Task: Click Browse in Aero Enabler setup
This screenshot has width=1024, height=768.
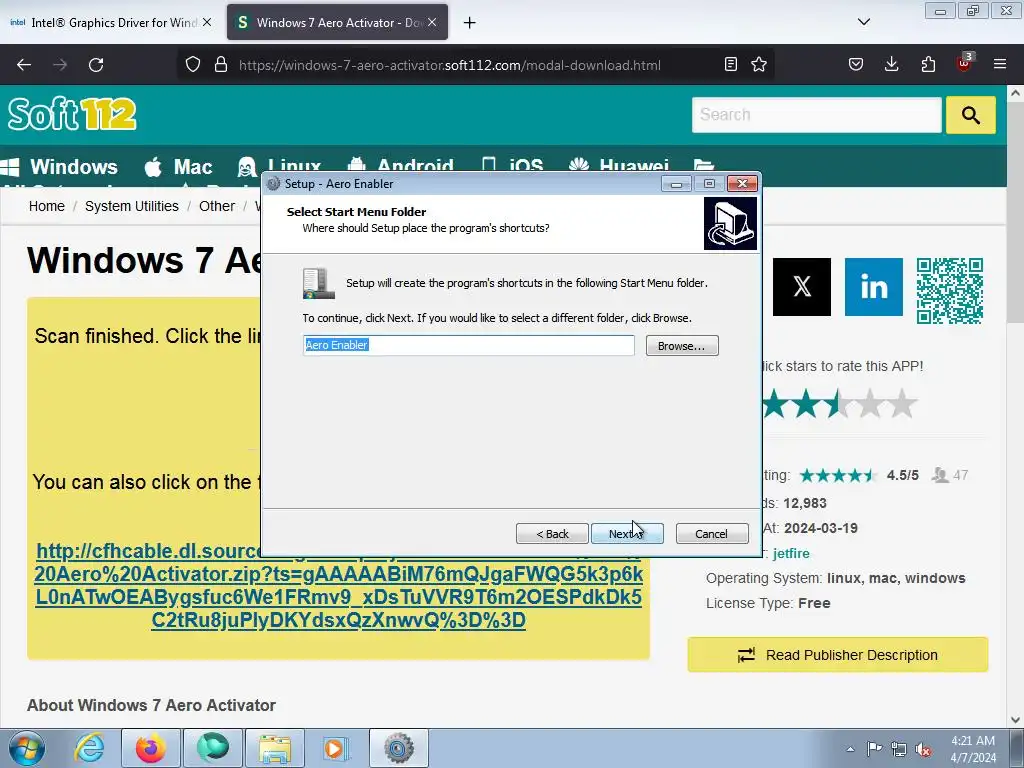Action: (682, 345)
